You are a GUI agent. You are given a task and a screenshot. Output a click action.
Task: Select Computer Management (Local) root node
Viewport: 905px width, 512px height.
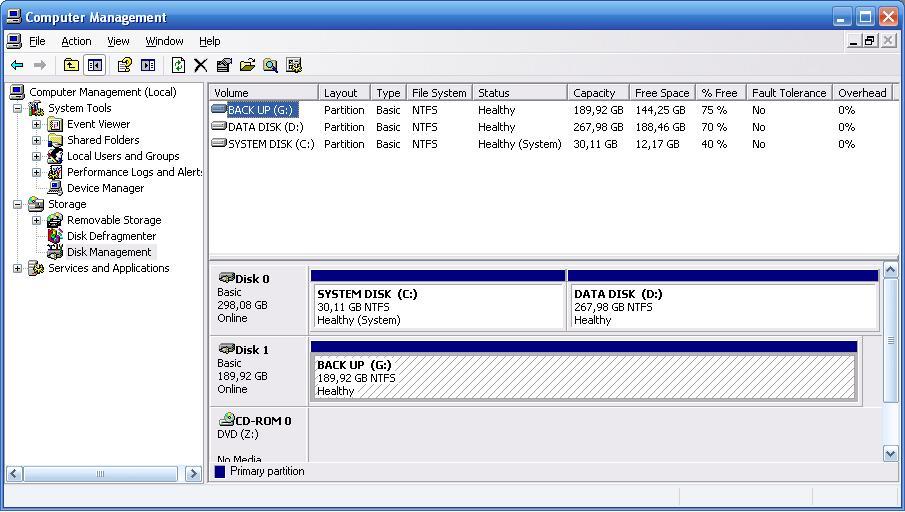tap(103, 92)
